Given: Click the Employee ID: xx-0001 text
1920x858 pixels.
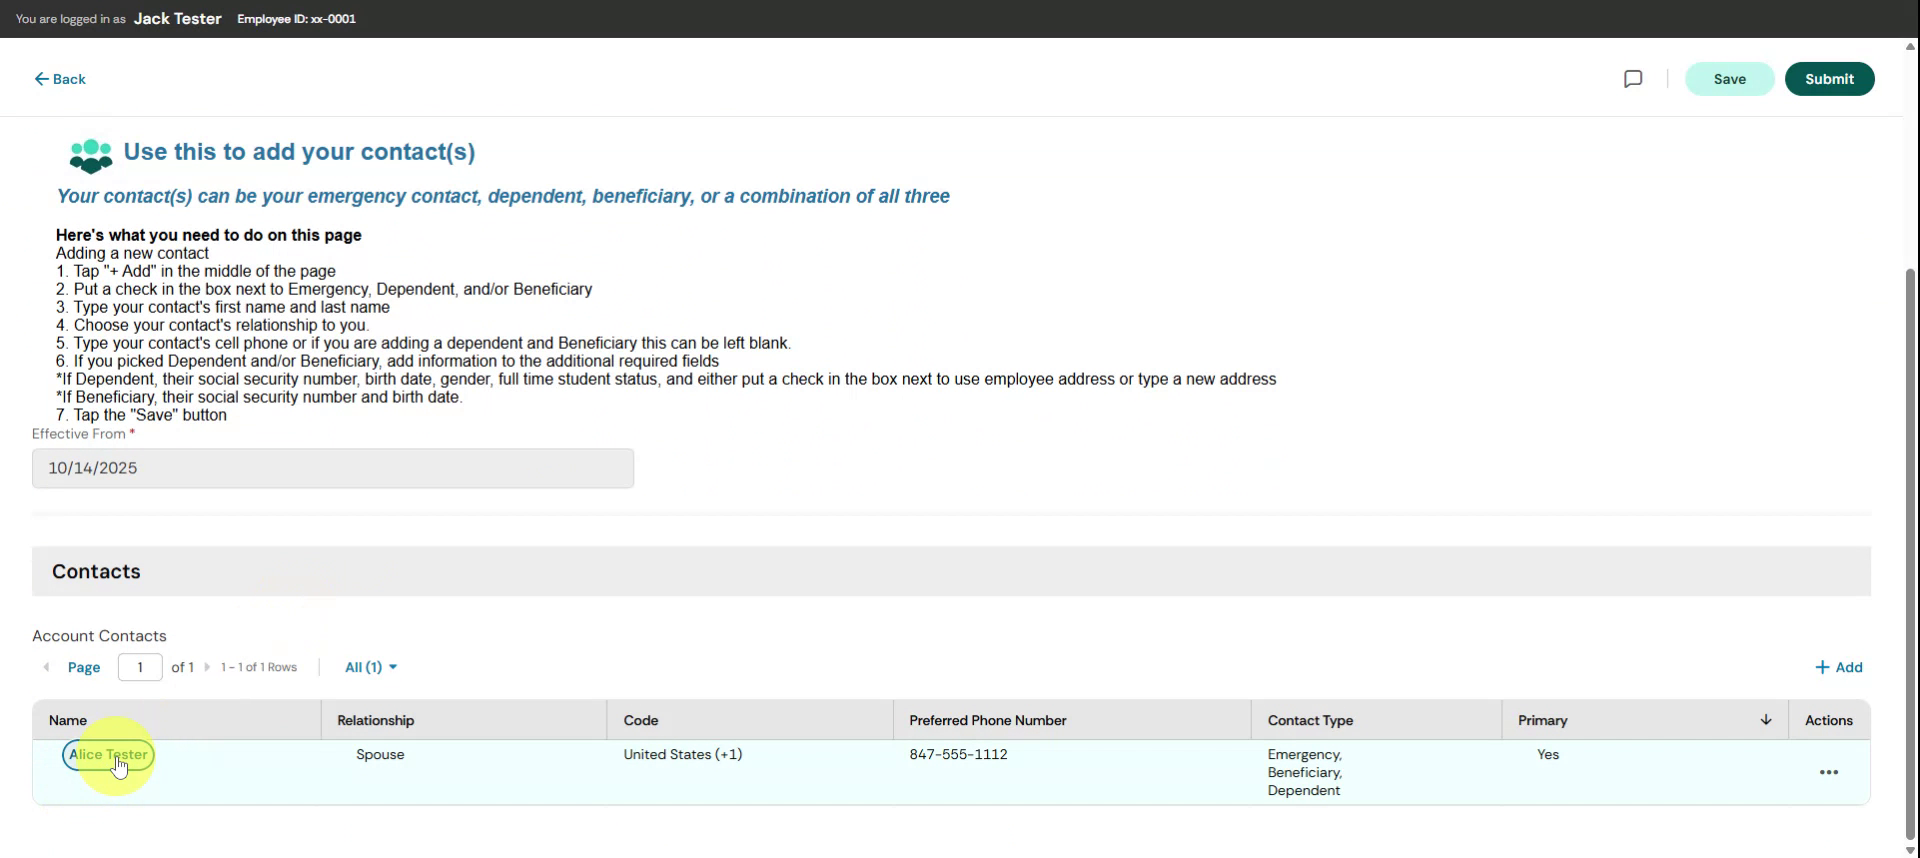Looking at the screenshot, I should click(x=296, y=19).
